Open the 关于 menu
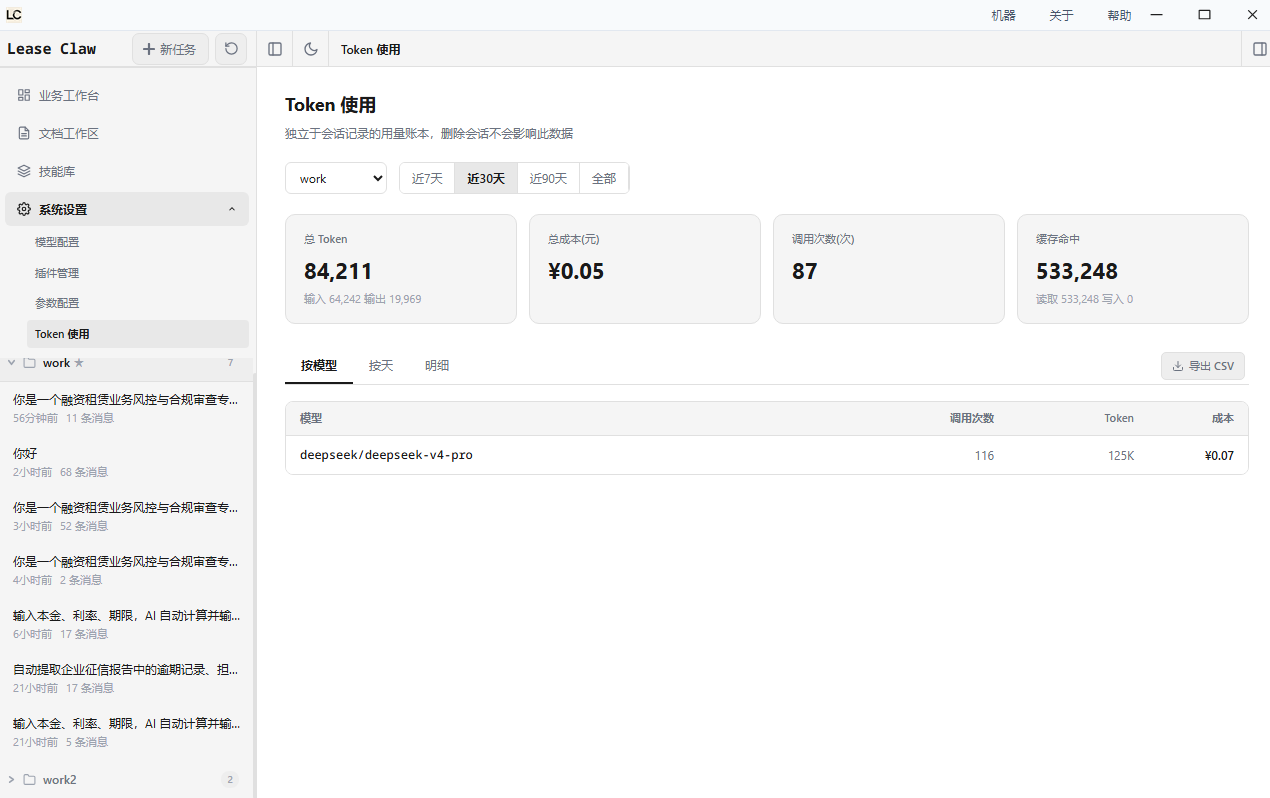 point(1061,15)
